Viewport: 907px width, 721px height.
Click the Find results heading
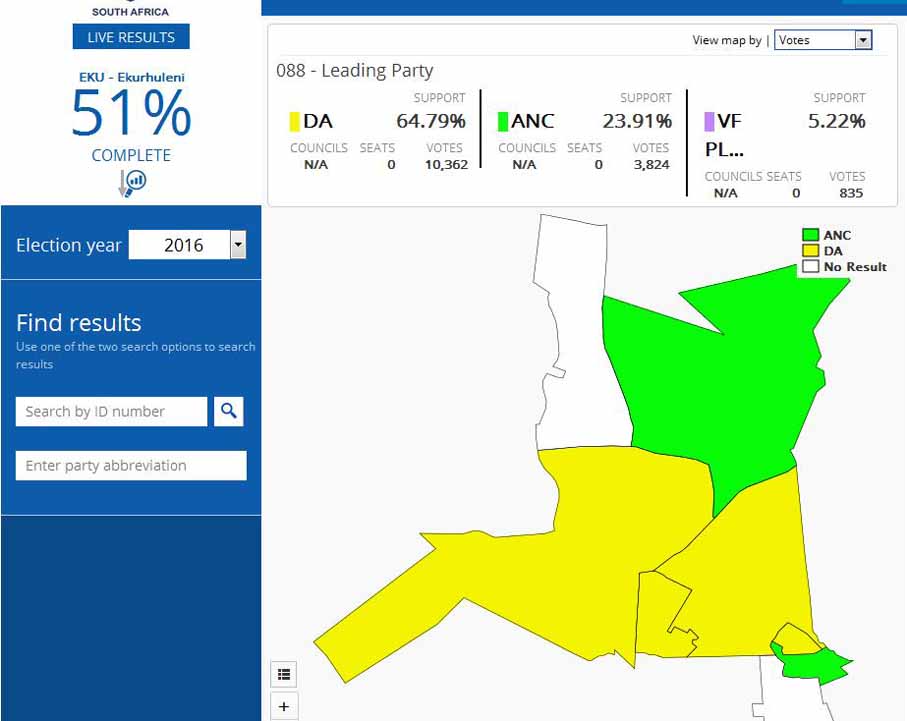pyautogui.click(x=79, y=323)
